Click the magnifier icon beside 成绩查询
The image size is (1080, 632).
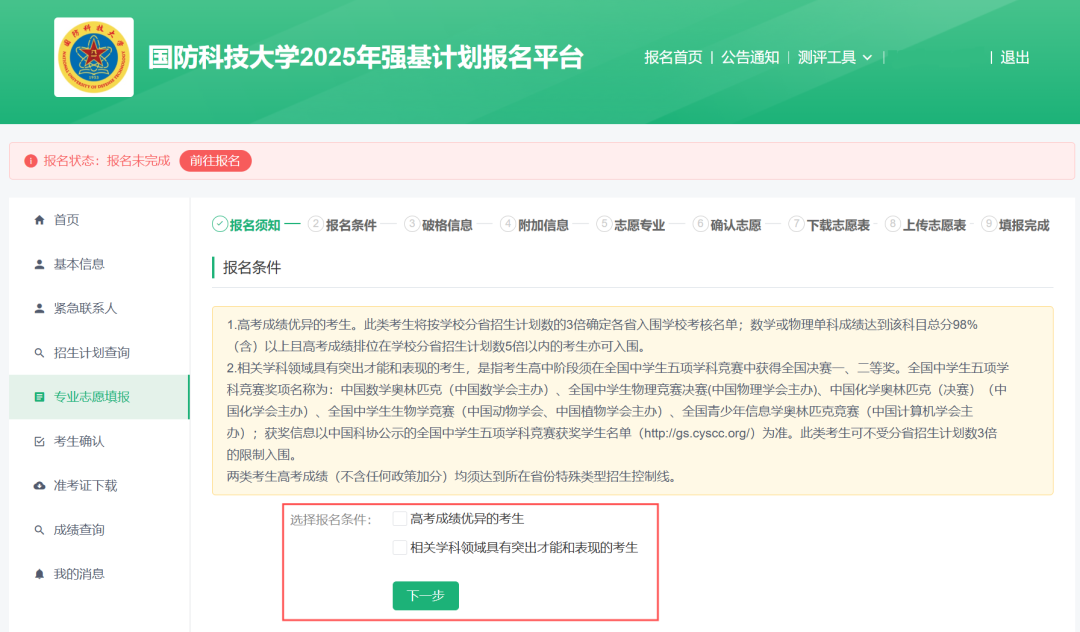coord(39,530)
